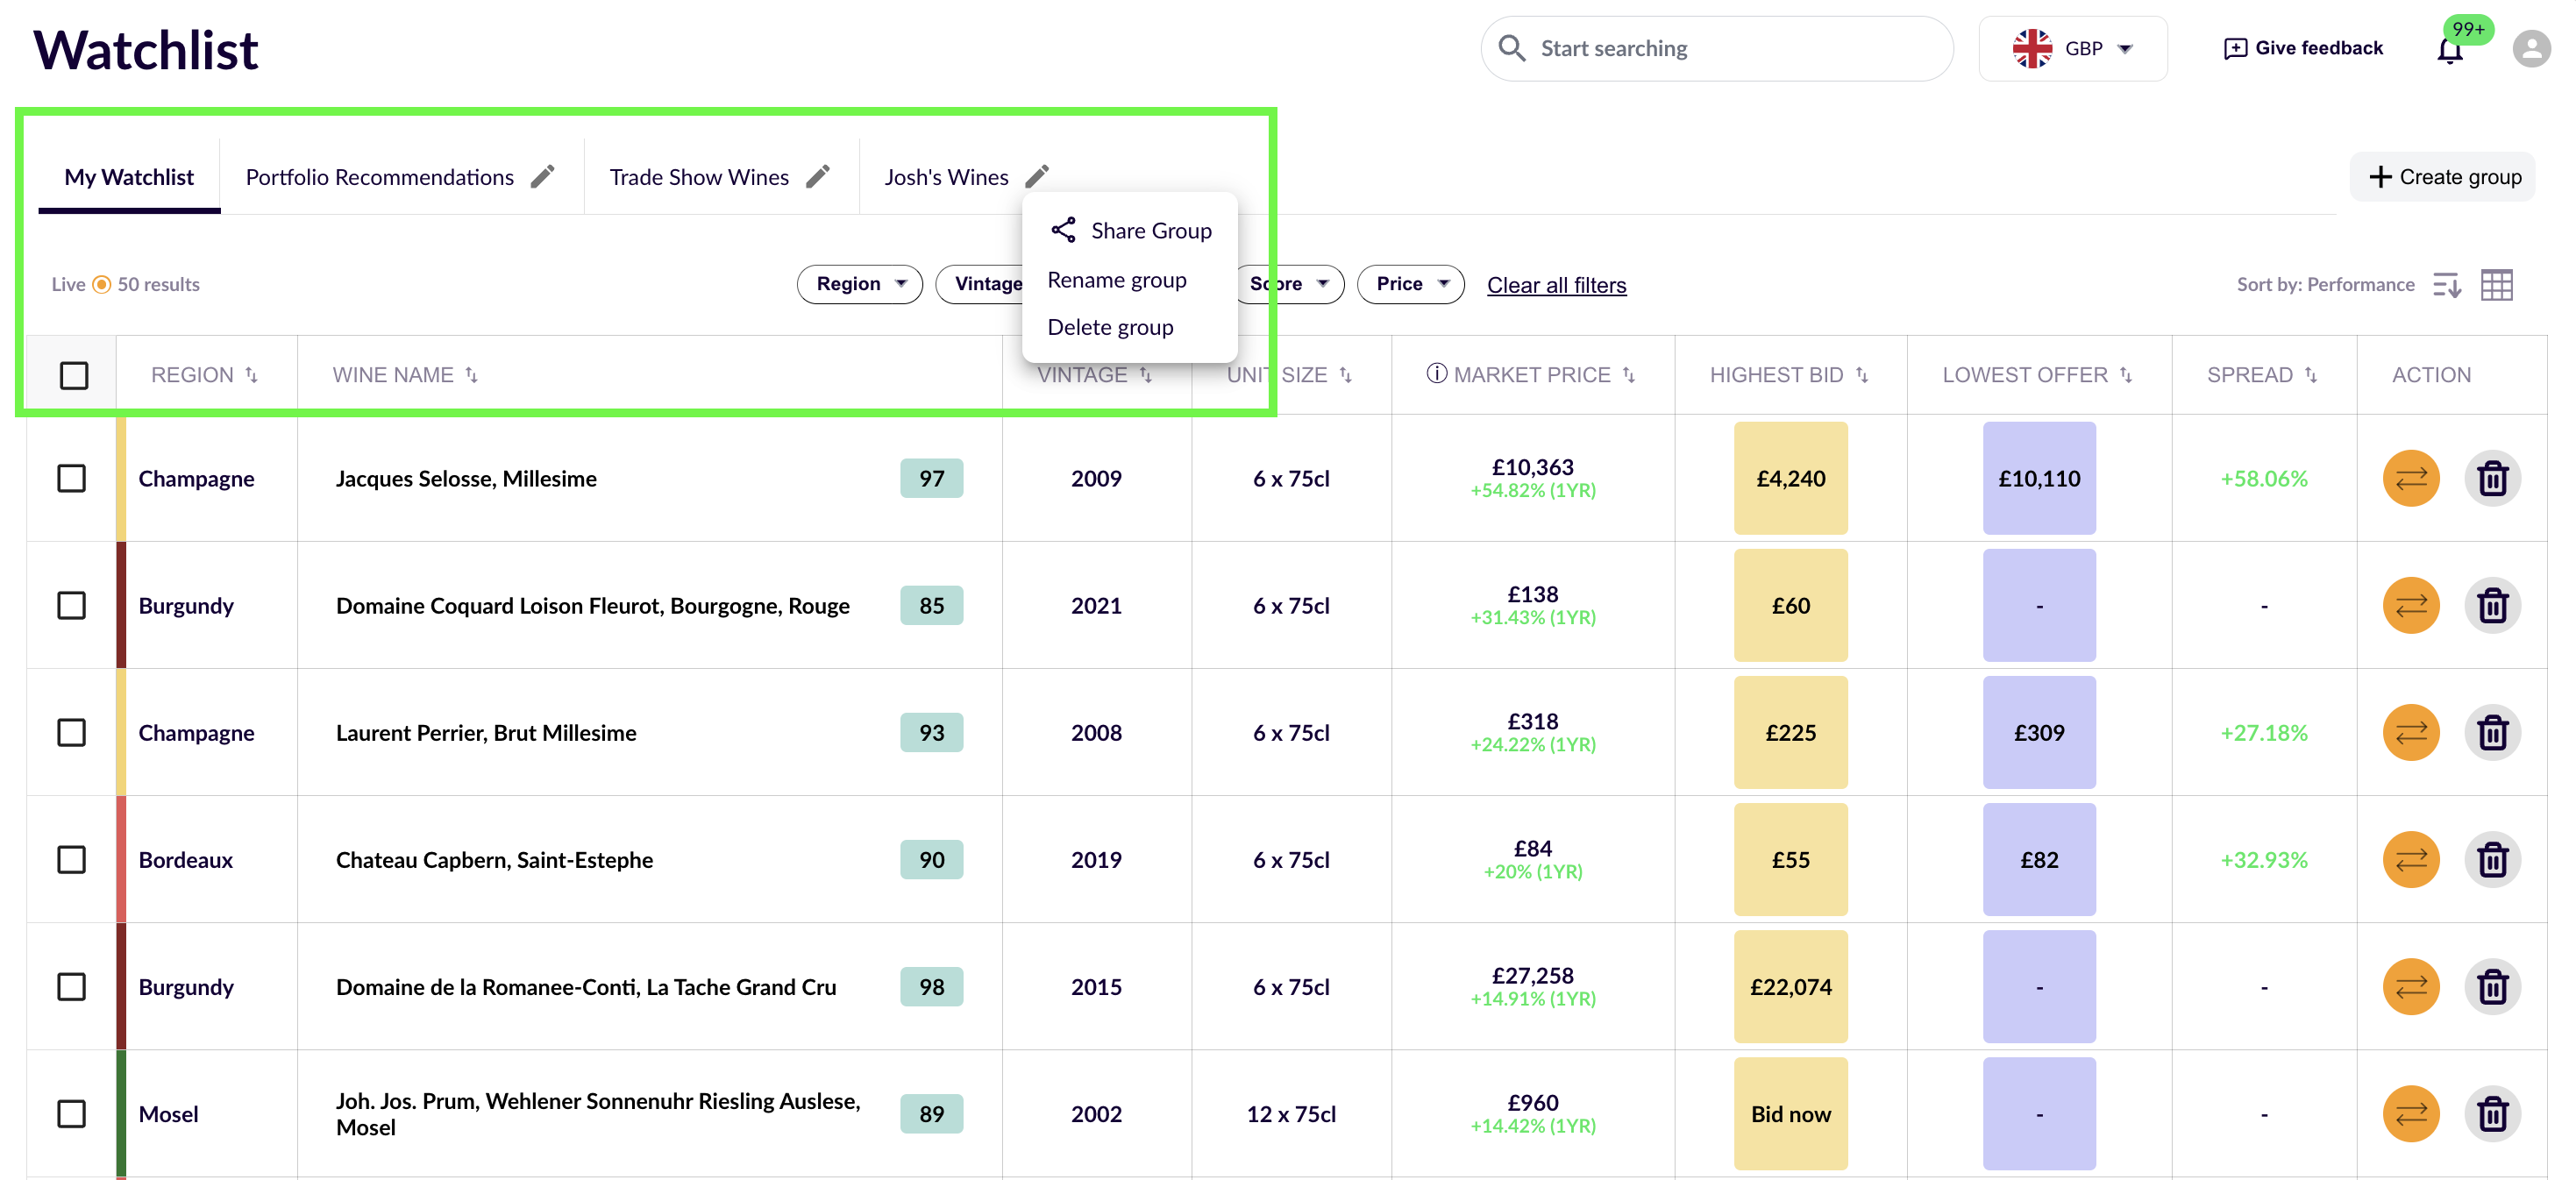Delete the Jacques Selosse wine with trash icon
Screen dimensions: 2576x1180
click(2493, 478)
